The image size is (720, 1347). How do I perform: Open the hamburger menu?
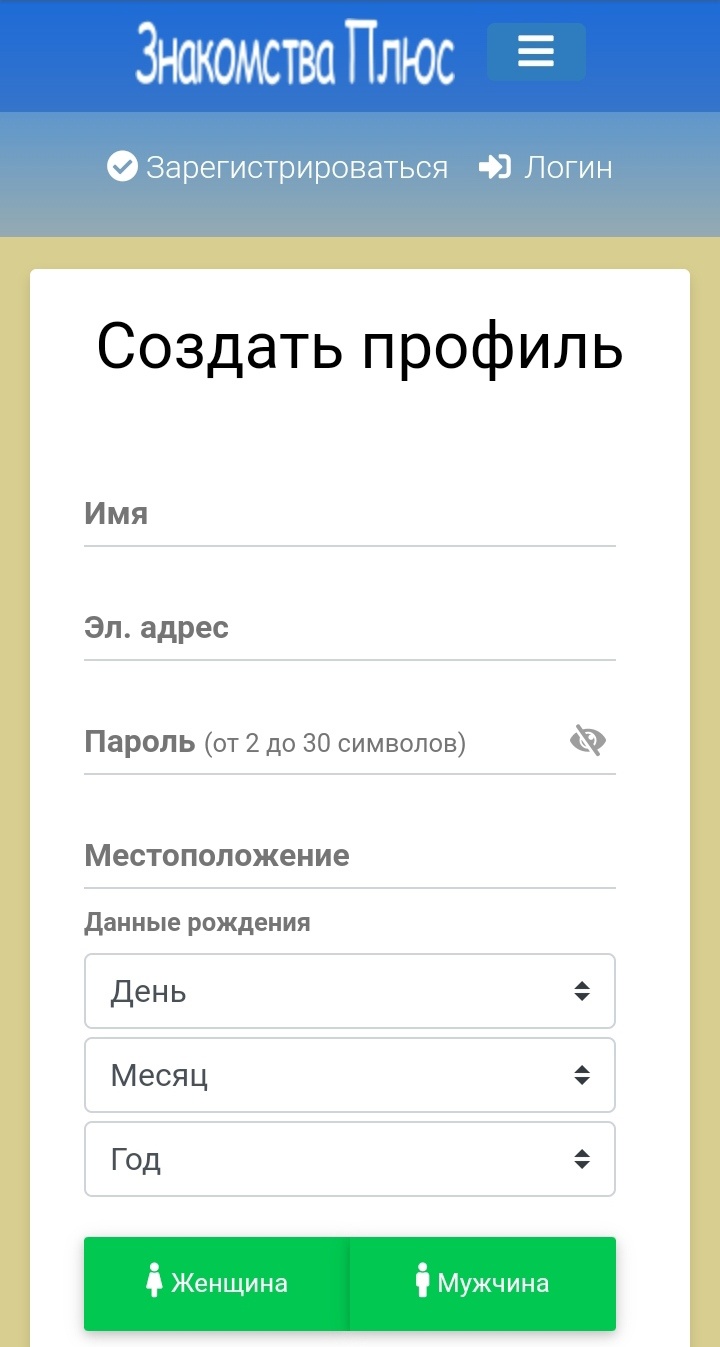click(x=536, y=51)
